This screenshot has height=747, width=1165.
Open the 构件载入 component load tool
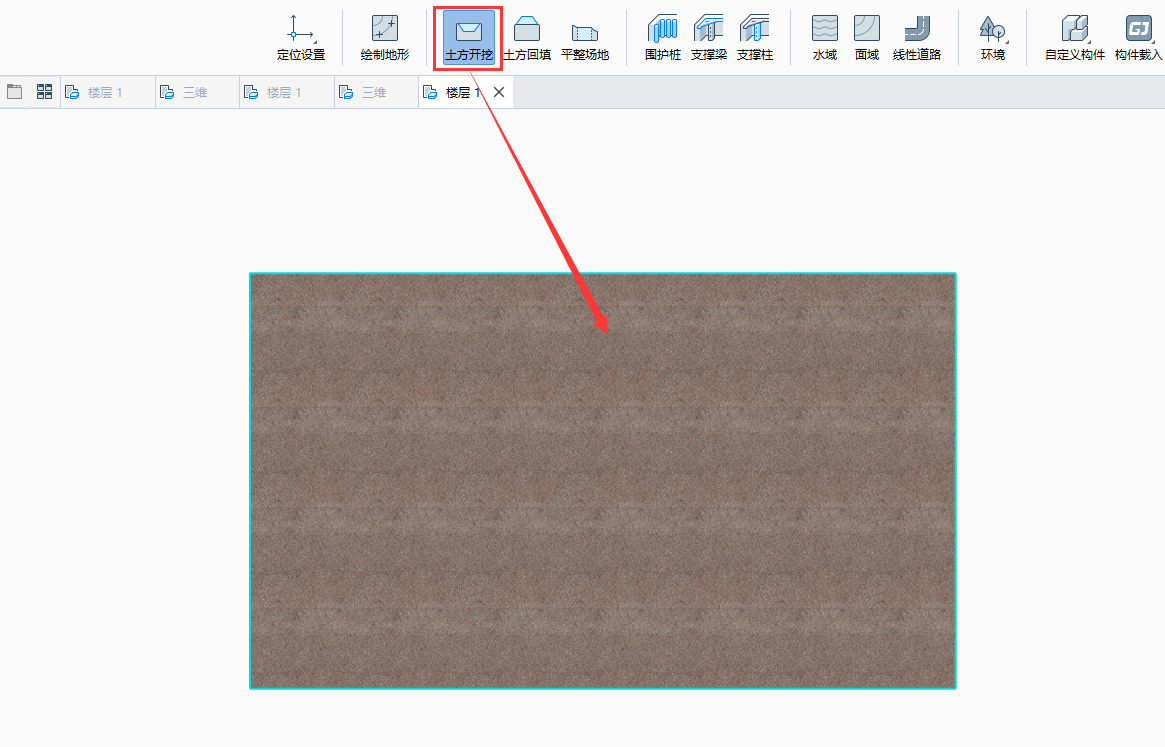[1138, 38]
